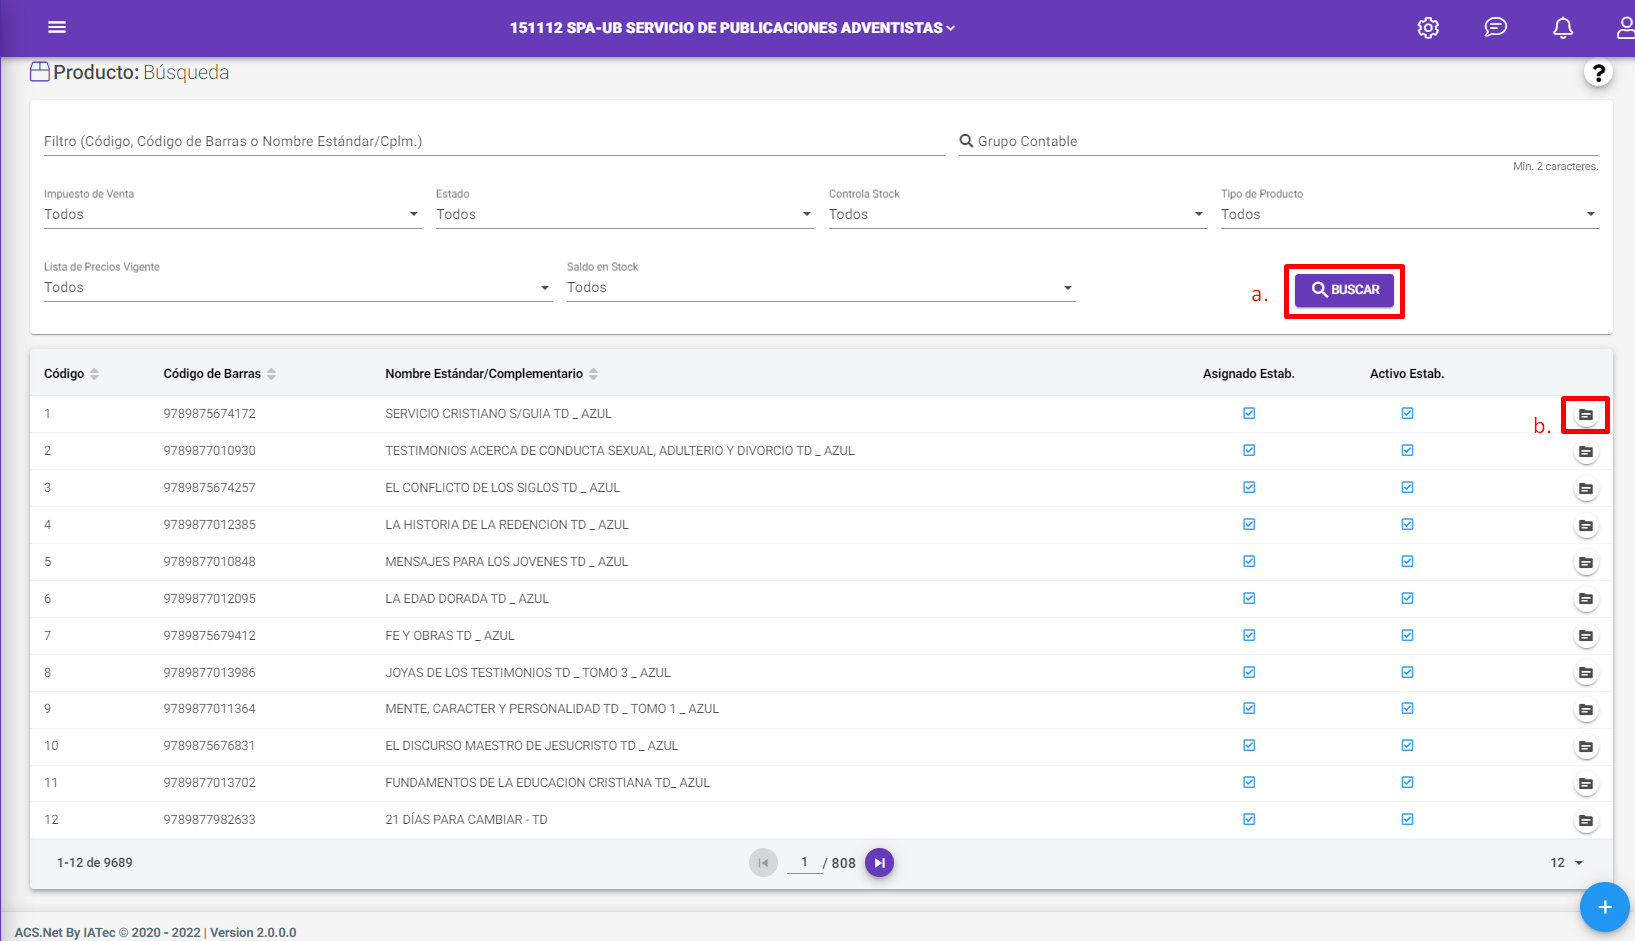Expand the SPA-UB establishment selector in header
The width and height of the screenshot is (1635, 941).
733,28
